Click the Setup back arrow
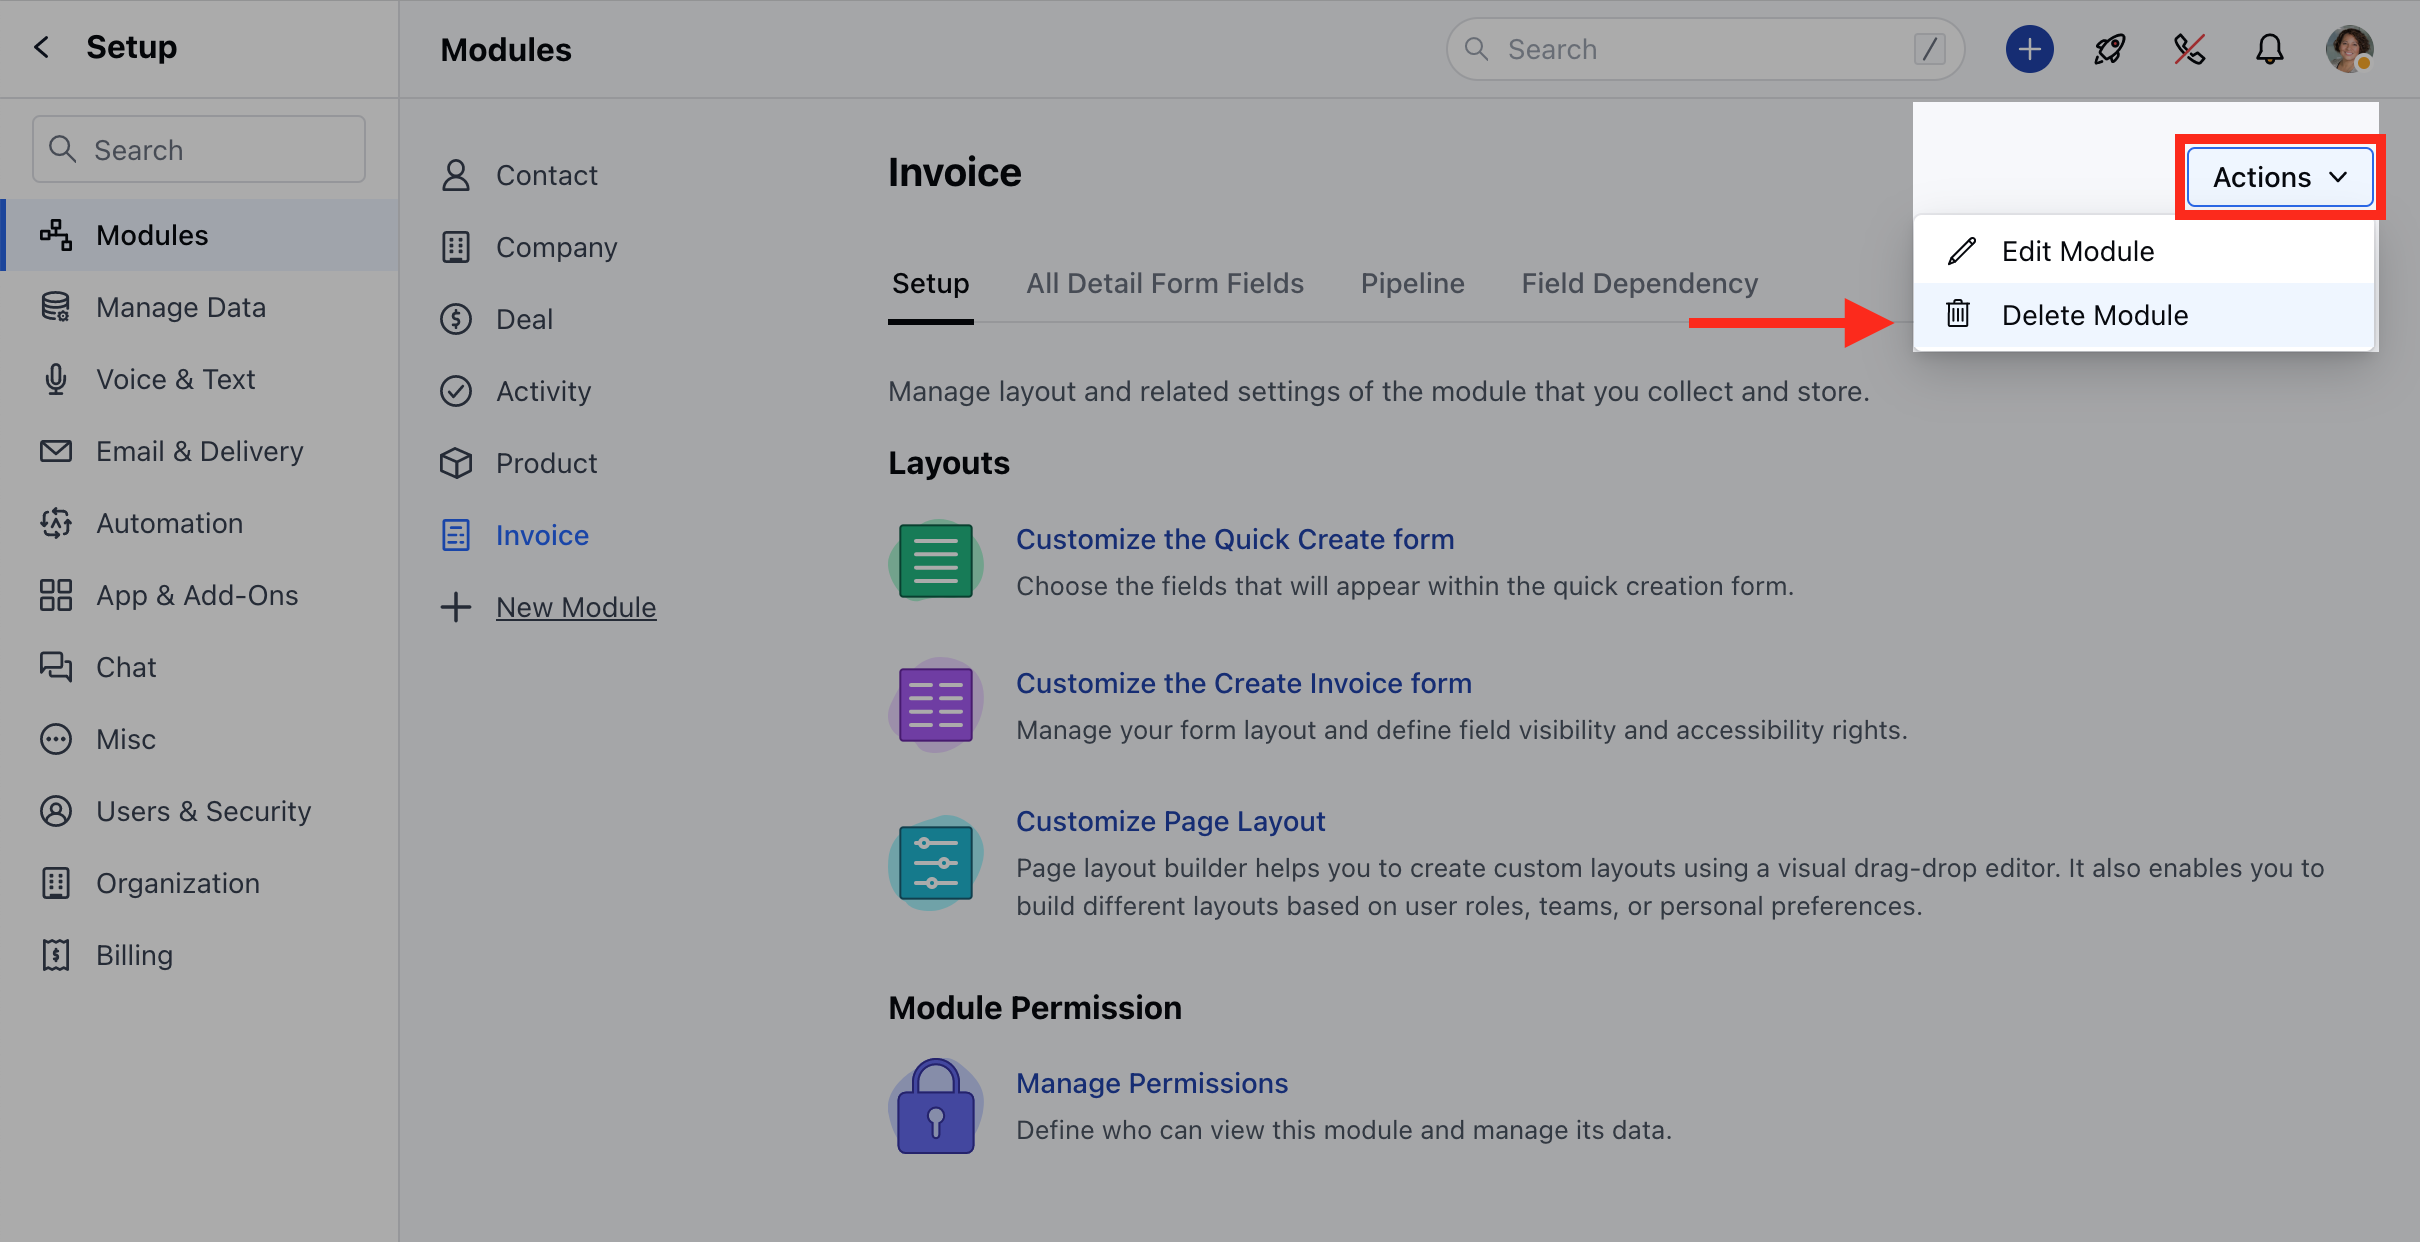The width and height of the screenshot is (2420, 1242). 41,47
